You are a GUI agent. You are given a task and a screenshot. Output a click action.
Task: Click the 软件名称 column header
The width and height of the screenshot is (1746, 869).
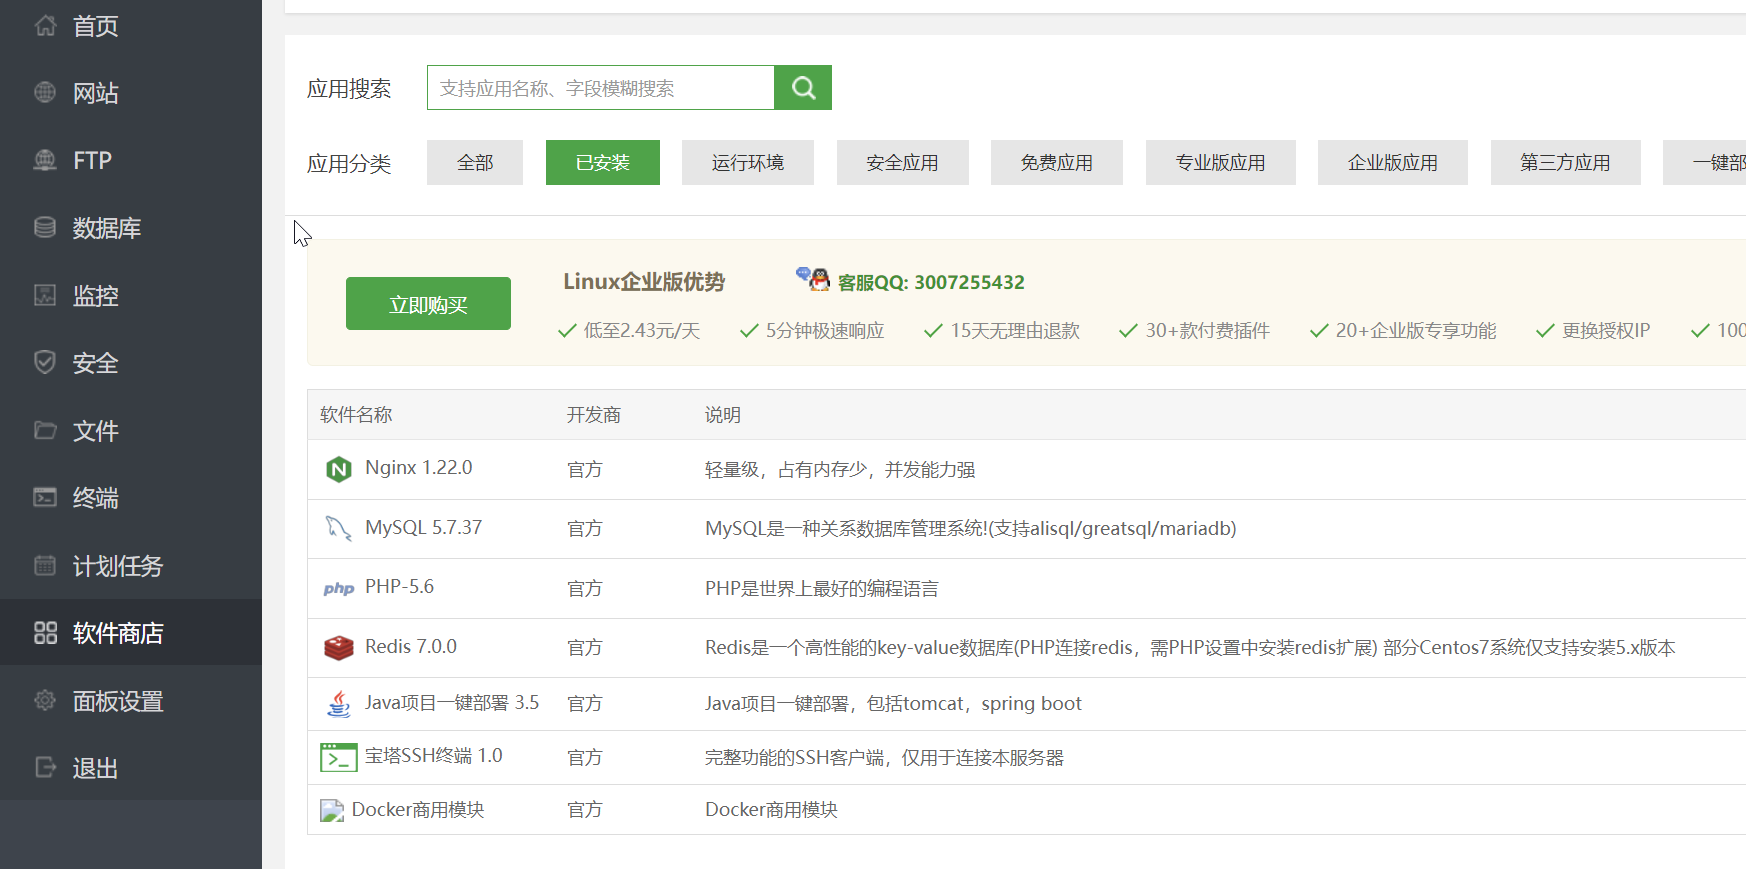point(356,415)
